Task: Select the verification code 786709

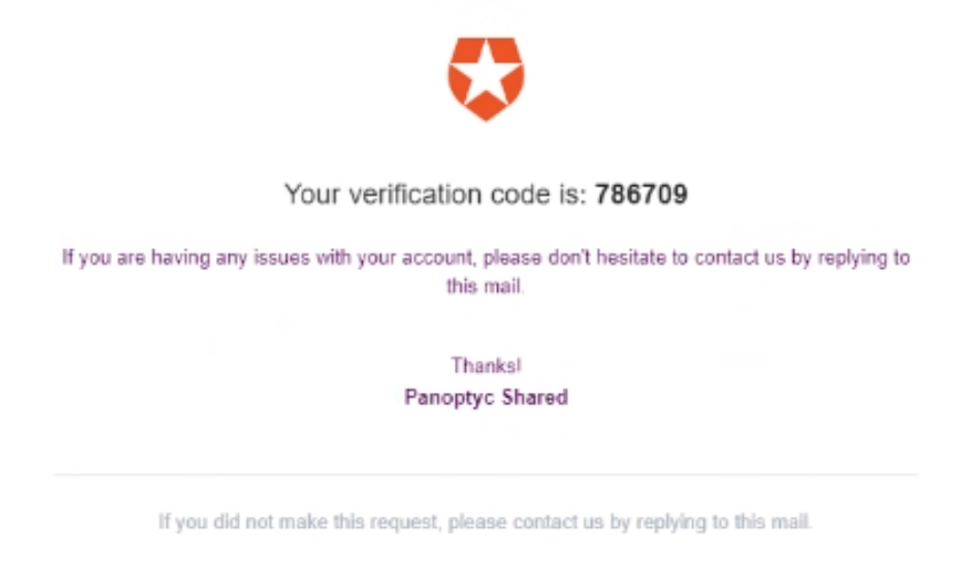Action: click(641, 194)
